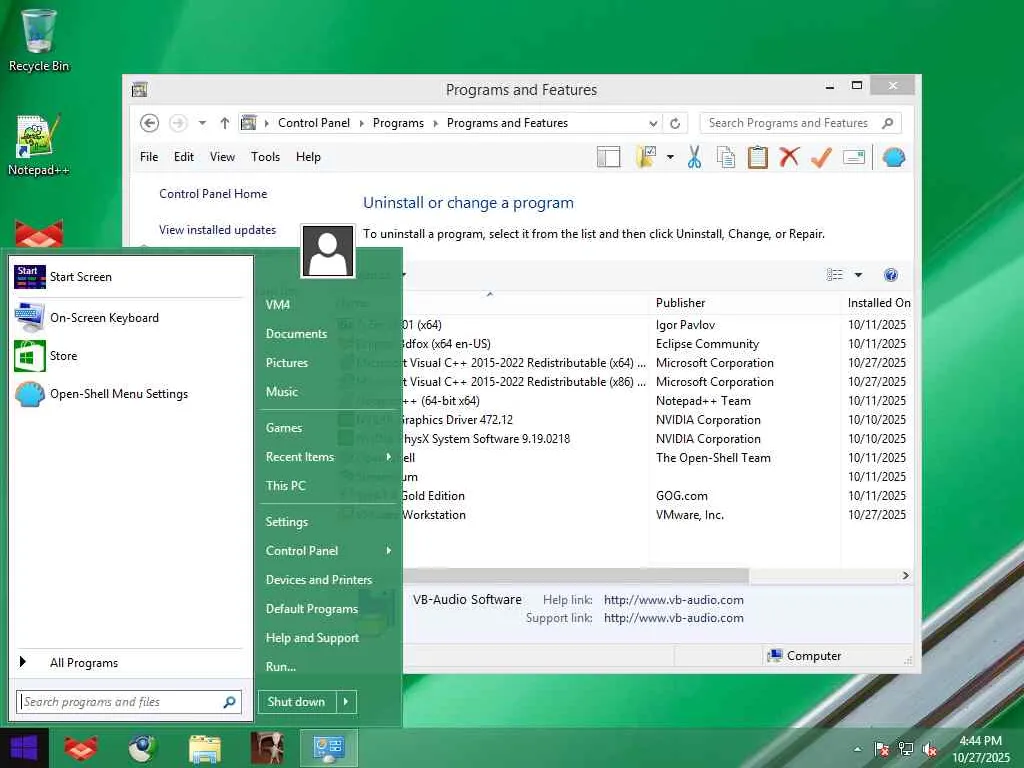Click the Up one level arrow

click(x=225, y=123)
